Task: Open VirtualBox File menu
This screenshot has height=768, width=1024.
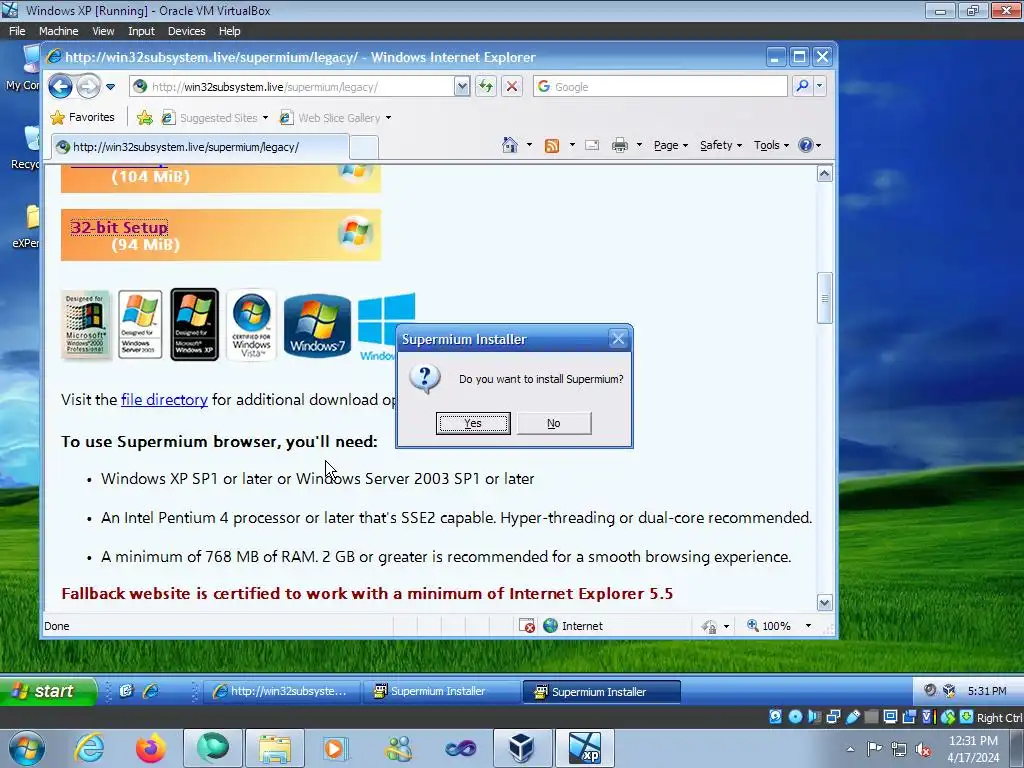Action: 17,31
